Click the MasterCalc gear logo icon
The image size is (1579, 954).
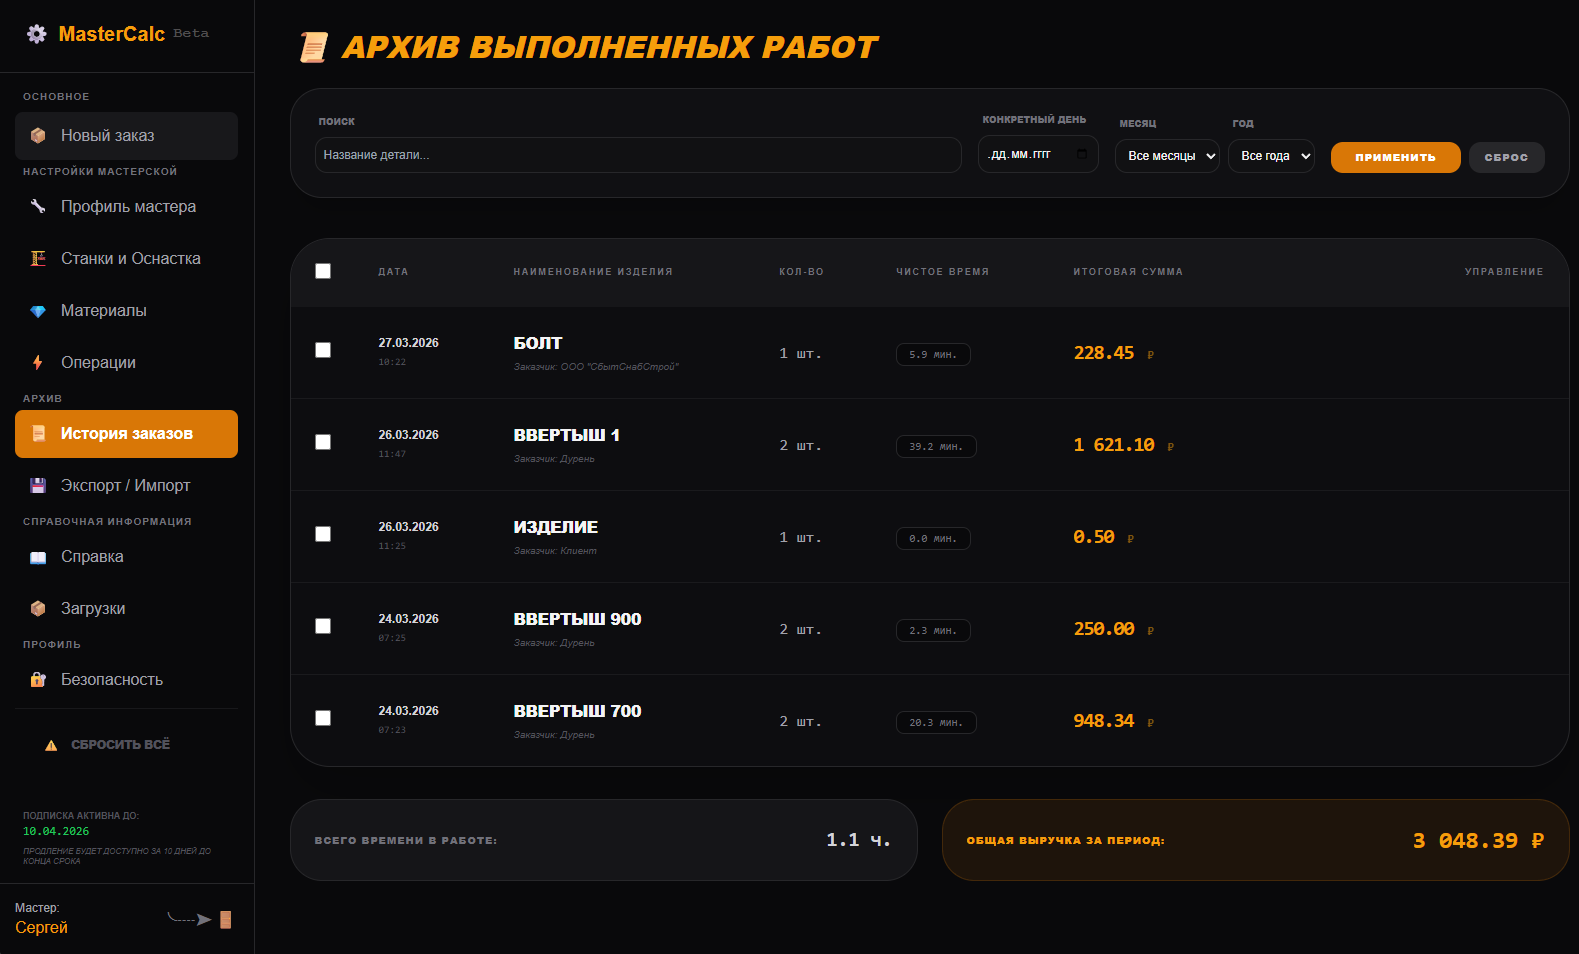pos(37,34)
